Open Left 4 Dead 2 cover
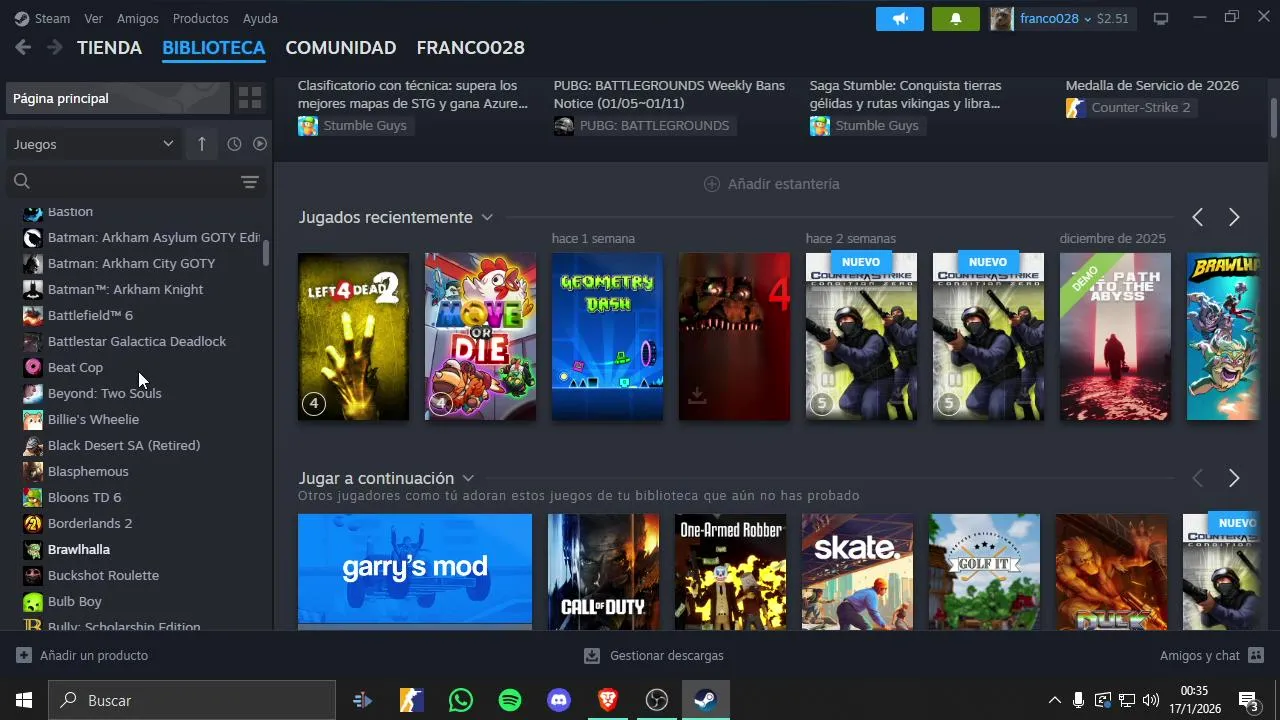 pyautogui.click(x=353, y=336)
